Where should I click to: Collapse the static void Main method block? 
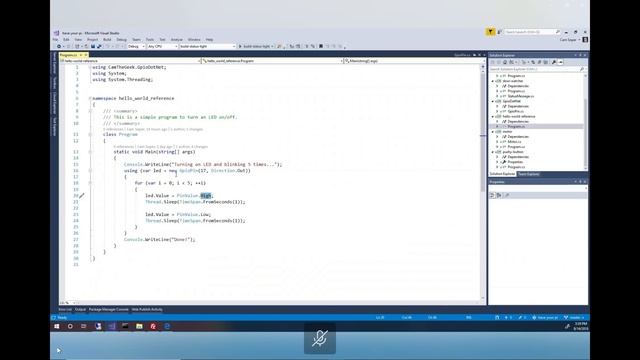(x=90, y=152)
